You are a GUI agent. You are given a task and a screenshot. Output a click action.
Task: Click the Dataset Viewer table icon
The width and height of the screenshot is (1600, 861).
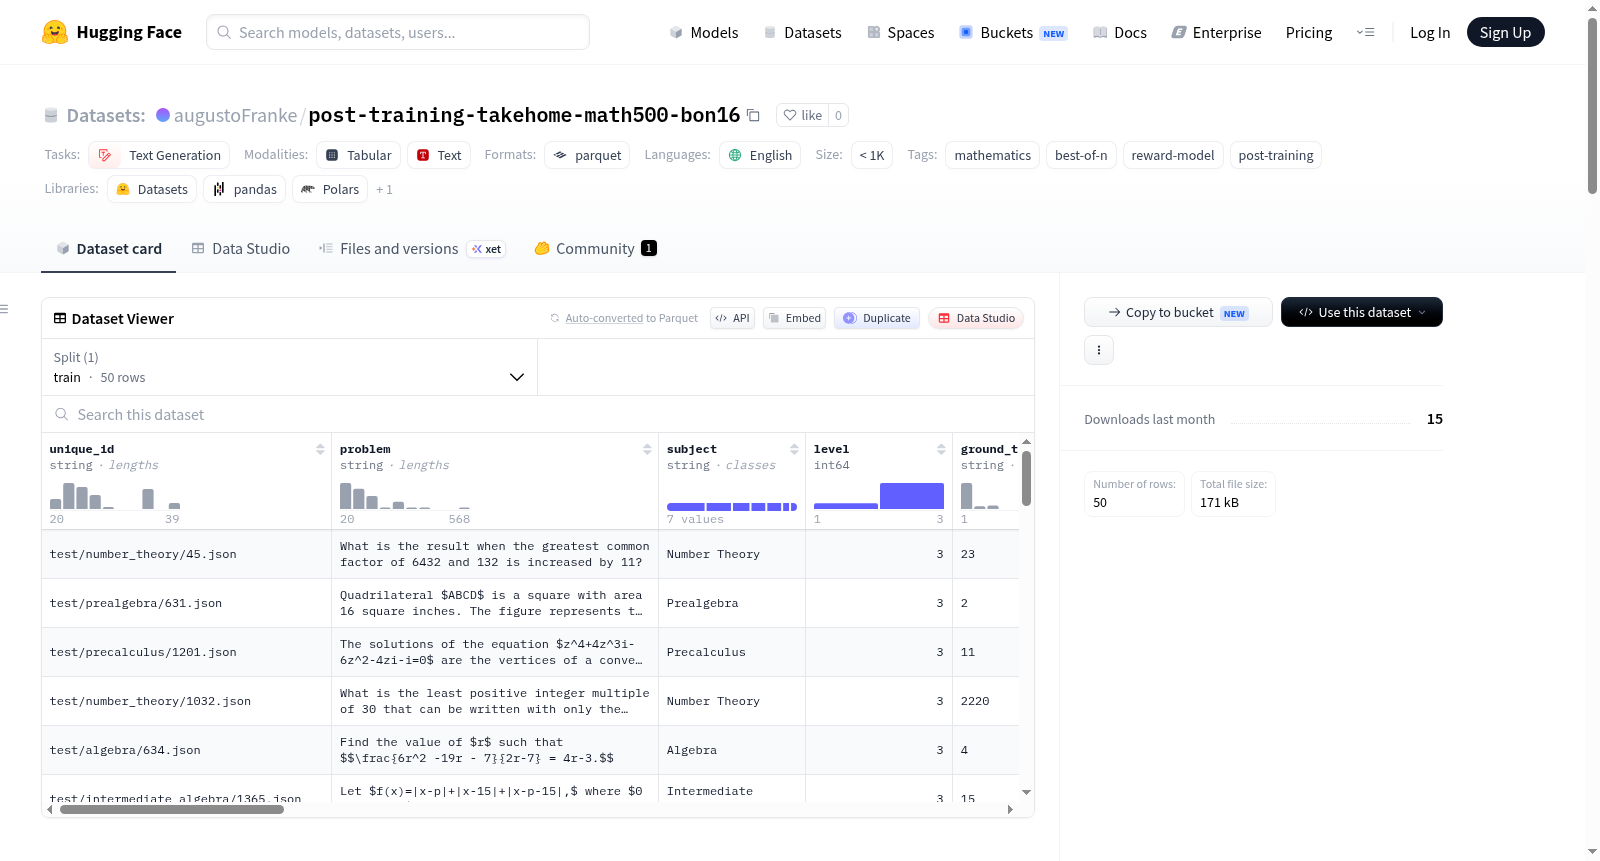point(60,318)
